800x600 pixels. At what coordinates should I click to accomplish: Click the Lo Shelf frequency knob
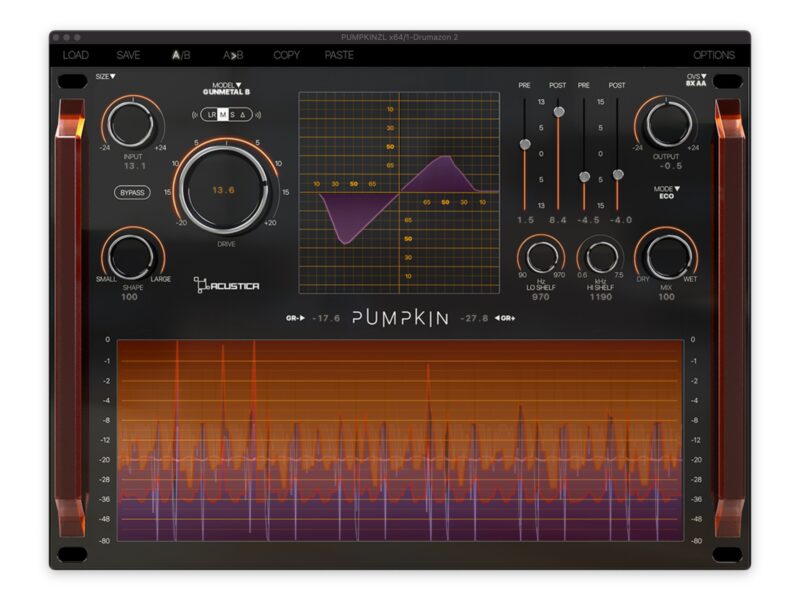(x=540, y=257)
